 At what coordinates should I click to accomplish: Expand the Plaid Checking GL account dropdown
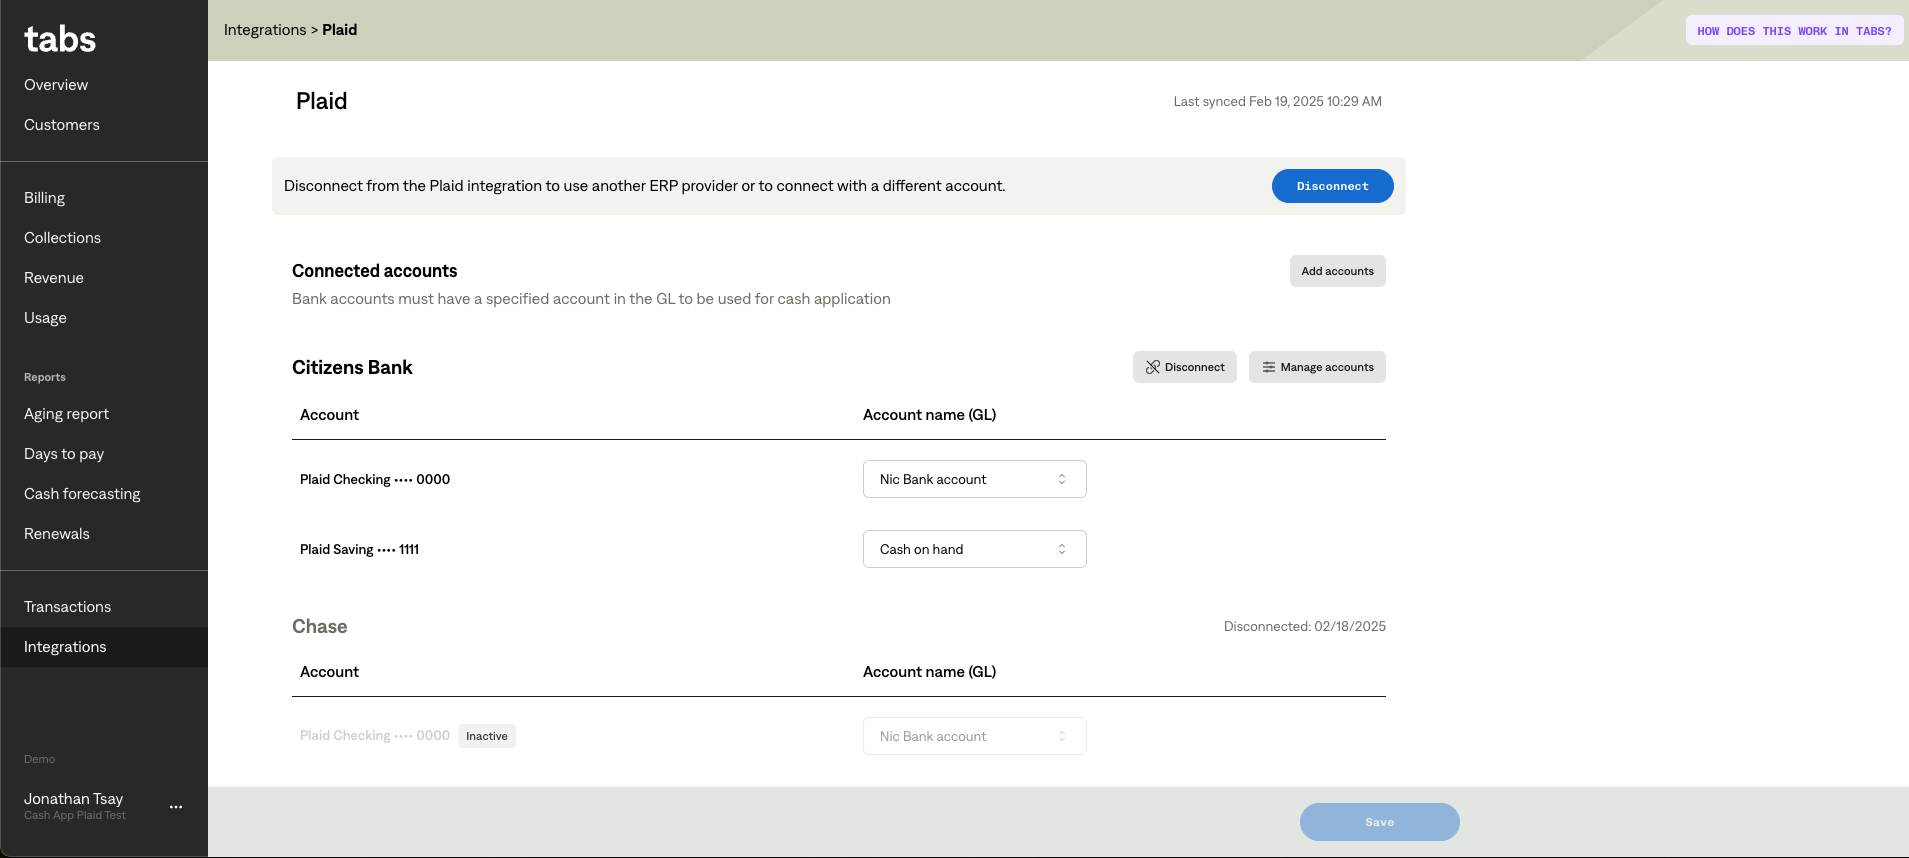(974, 479)
